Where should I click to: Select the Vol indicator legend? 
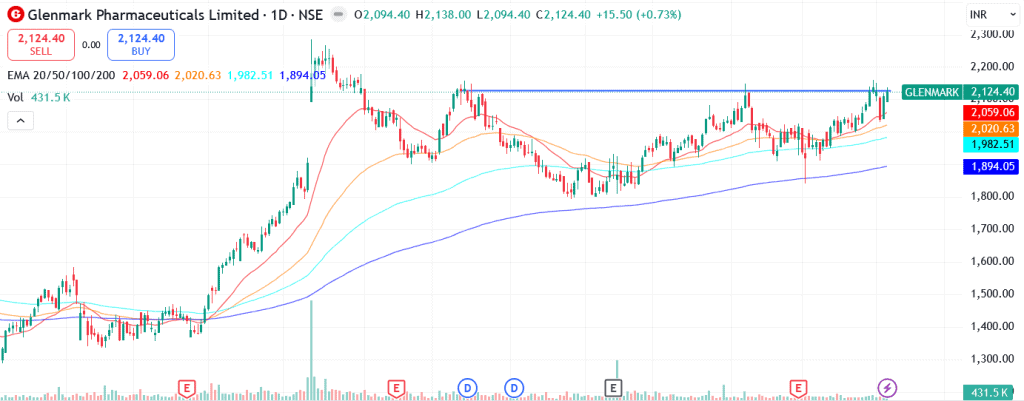(x=15, y=97)
